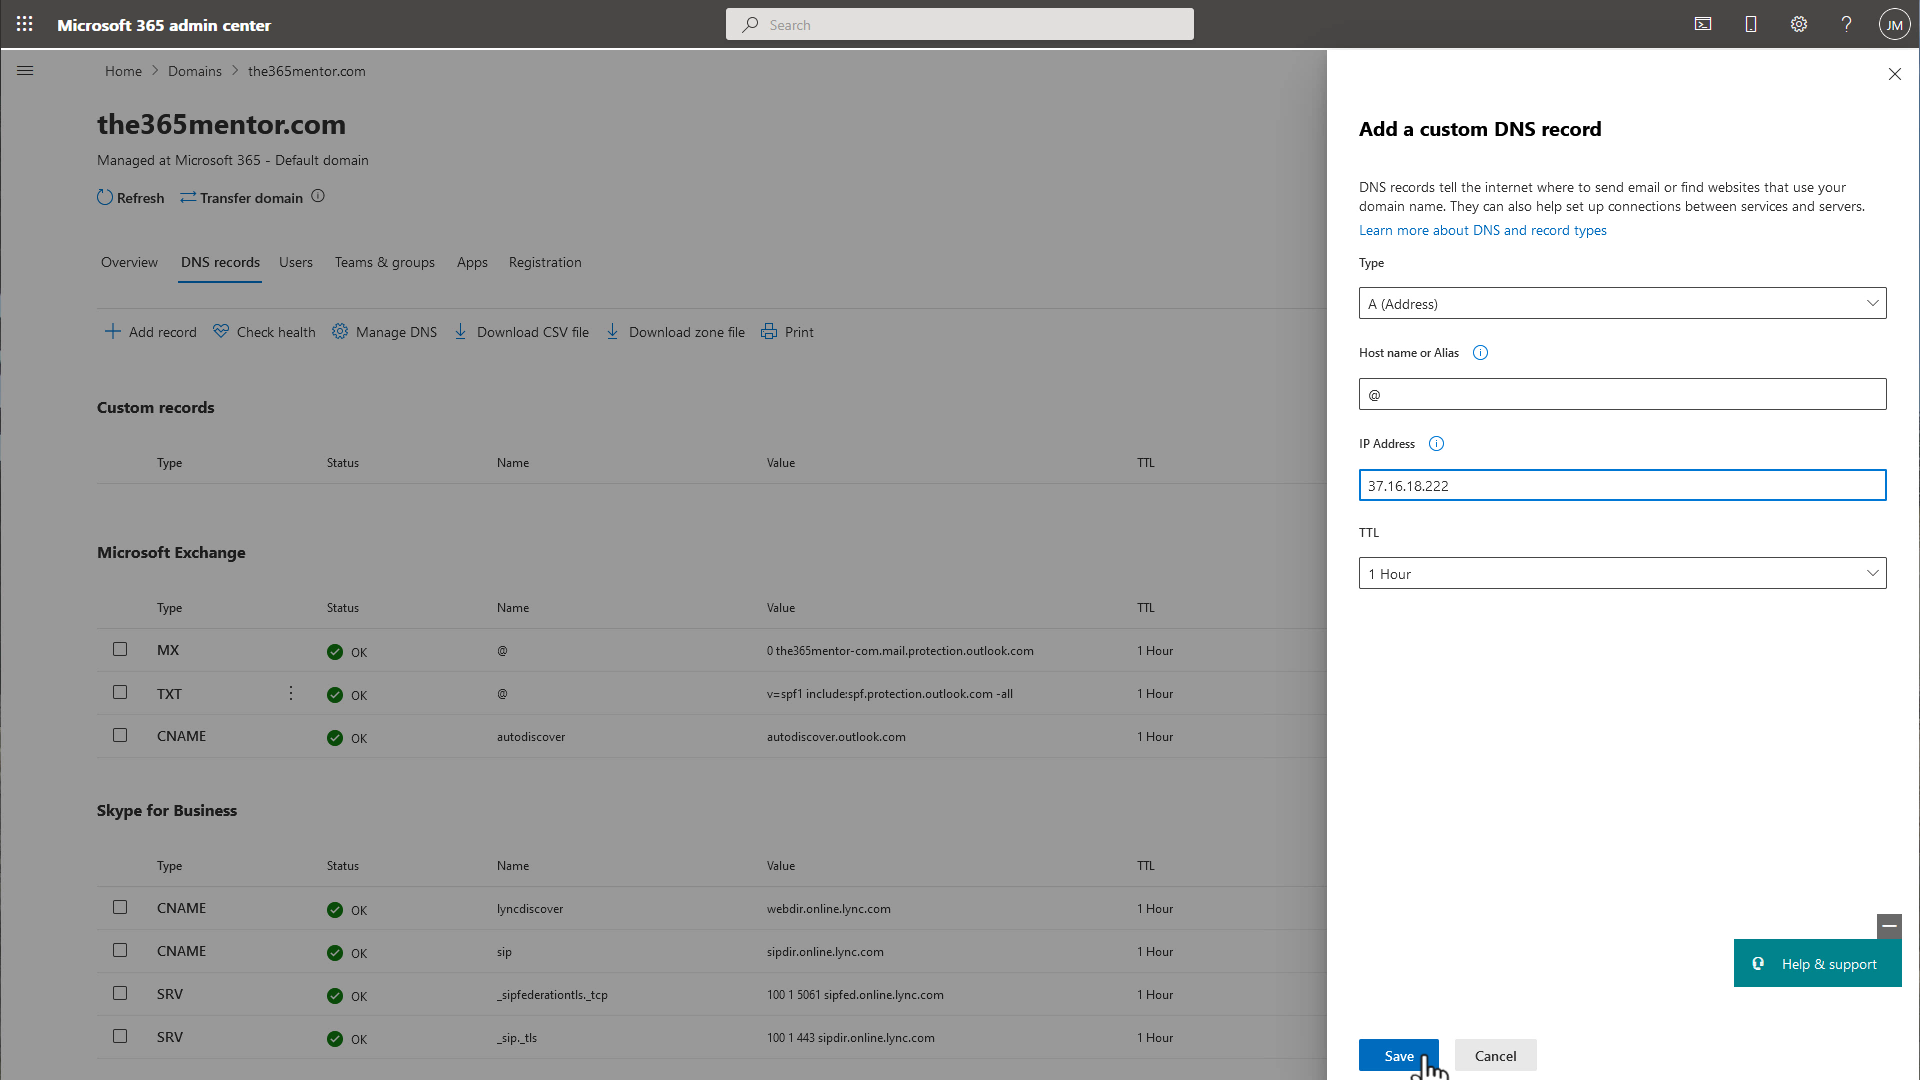Switch to the Users tab

point(295,262)
